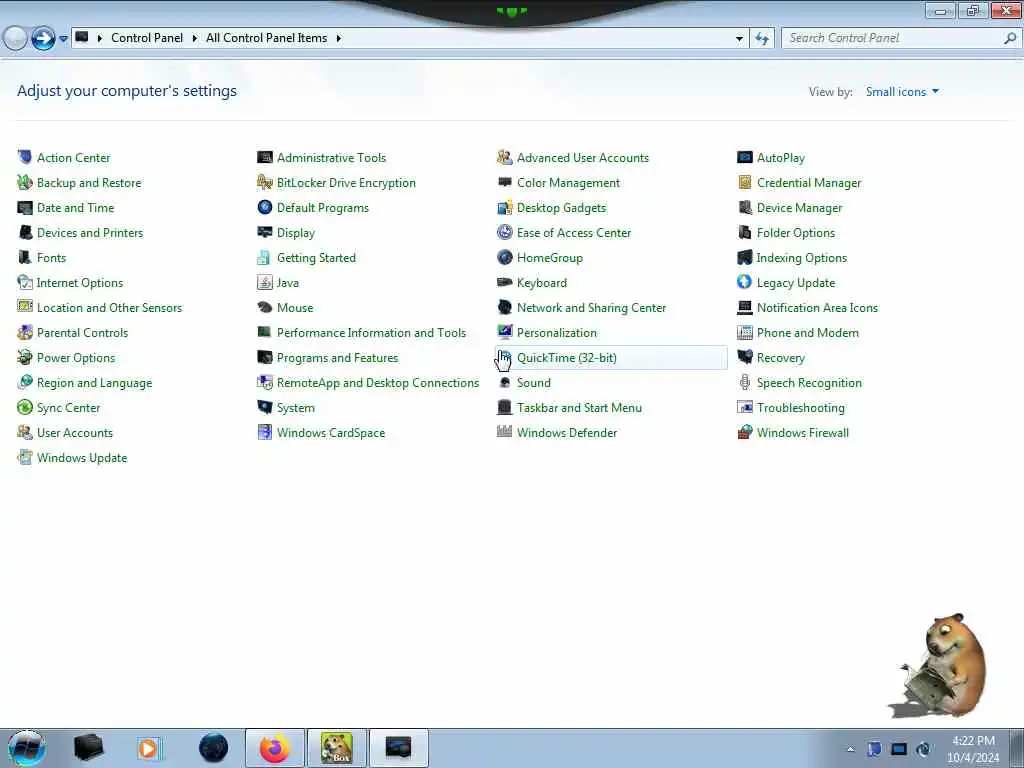Click the Devices and Printers icon
The width and height of the screenshot is (1024, 768).
point(25,232)
